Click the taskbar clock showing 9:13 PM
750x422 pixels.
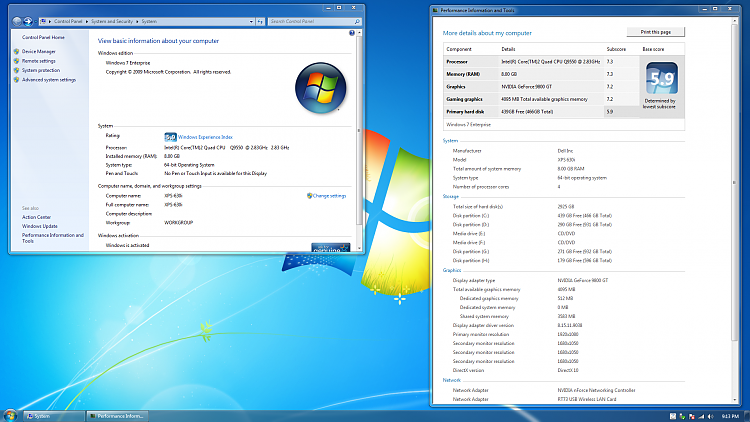click(730, 417)
